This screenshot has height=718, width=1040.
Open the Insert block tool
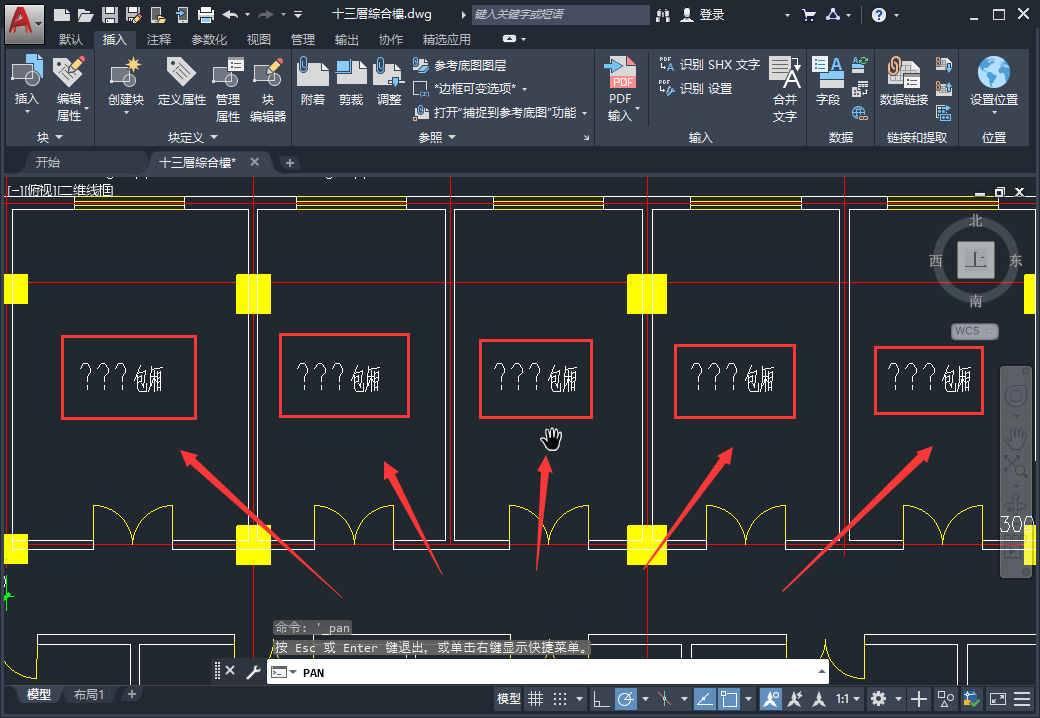coord(27,81)
